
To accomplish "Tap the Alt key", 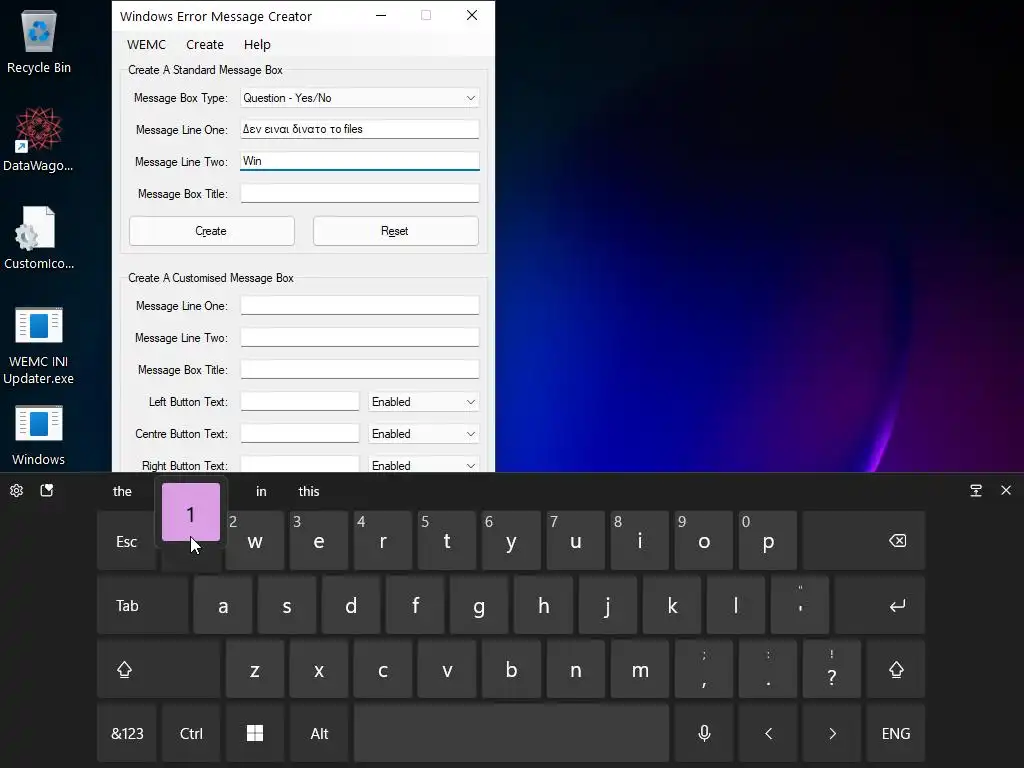I will click(319, 733).
